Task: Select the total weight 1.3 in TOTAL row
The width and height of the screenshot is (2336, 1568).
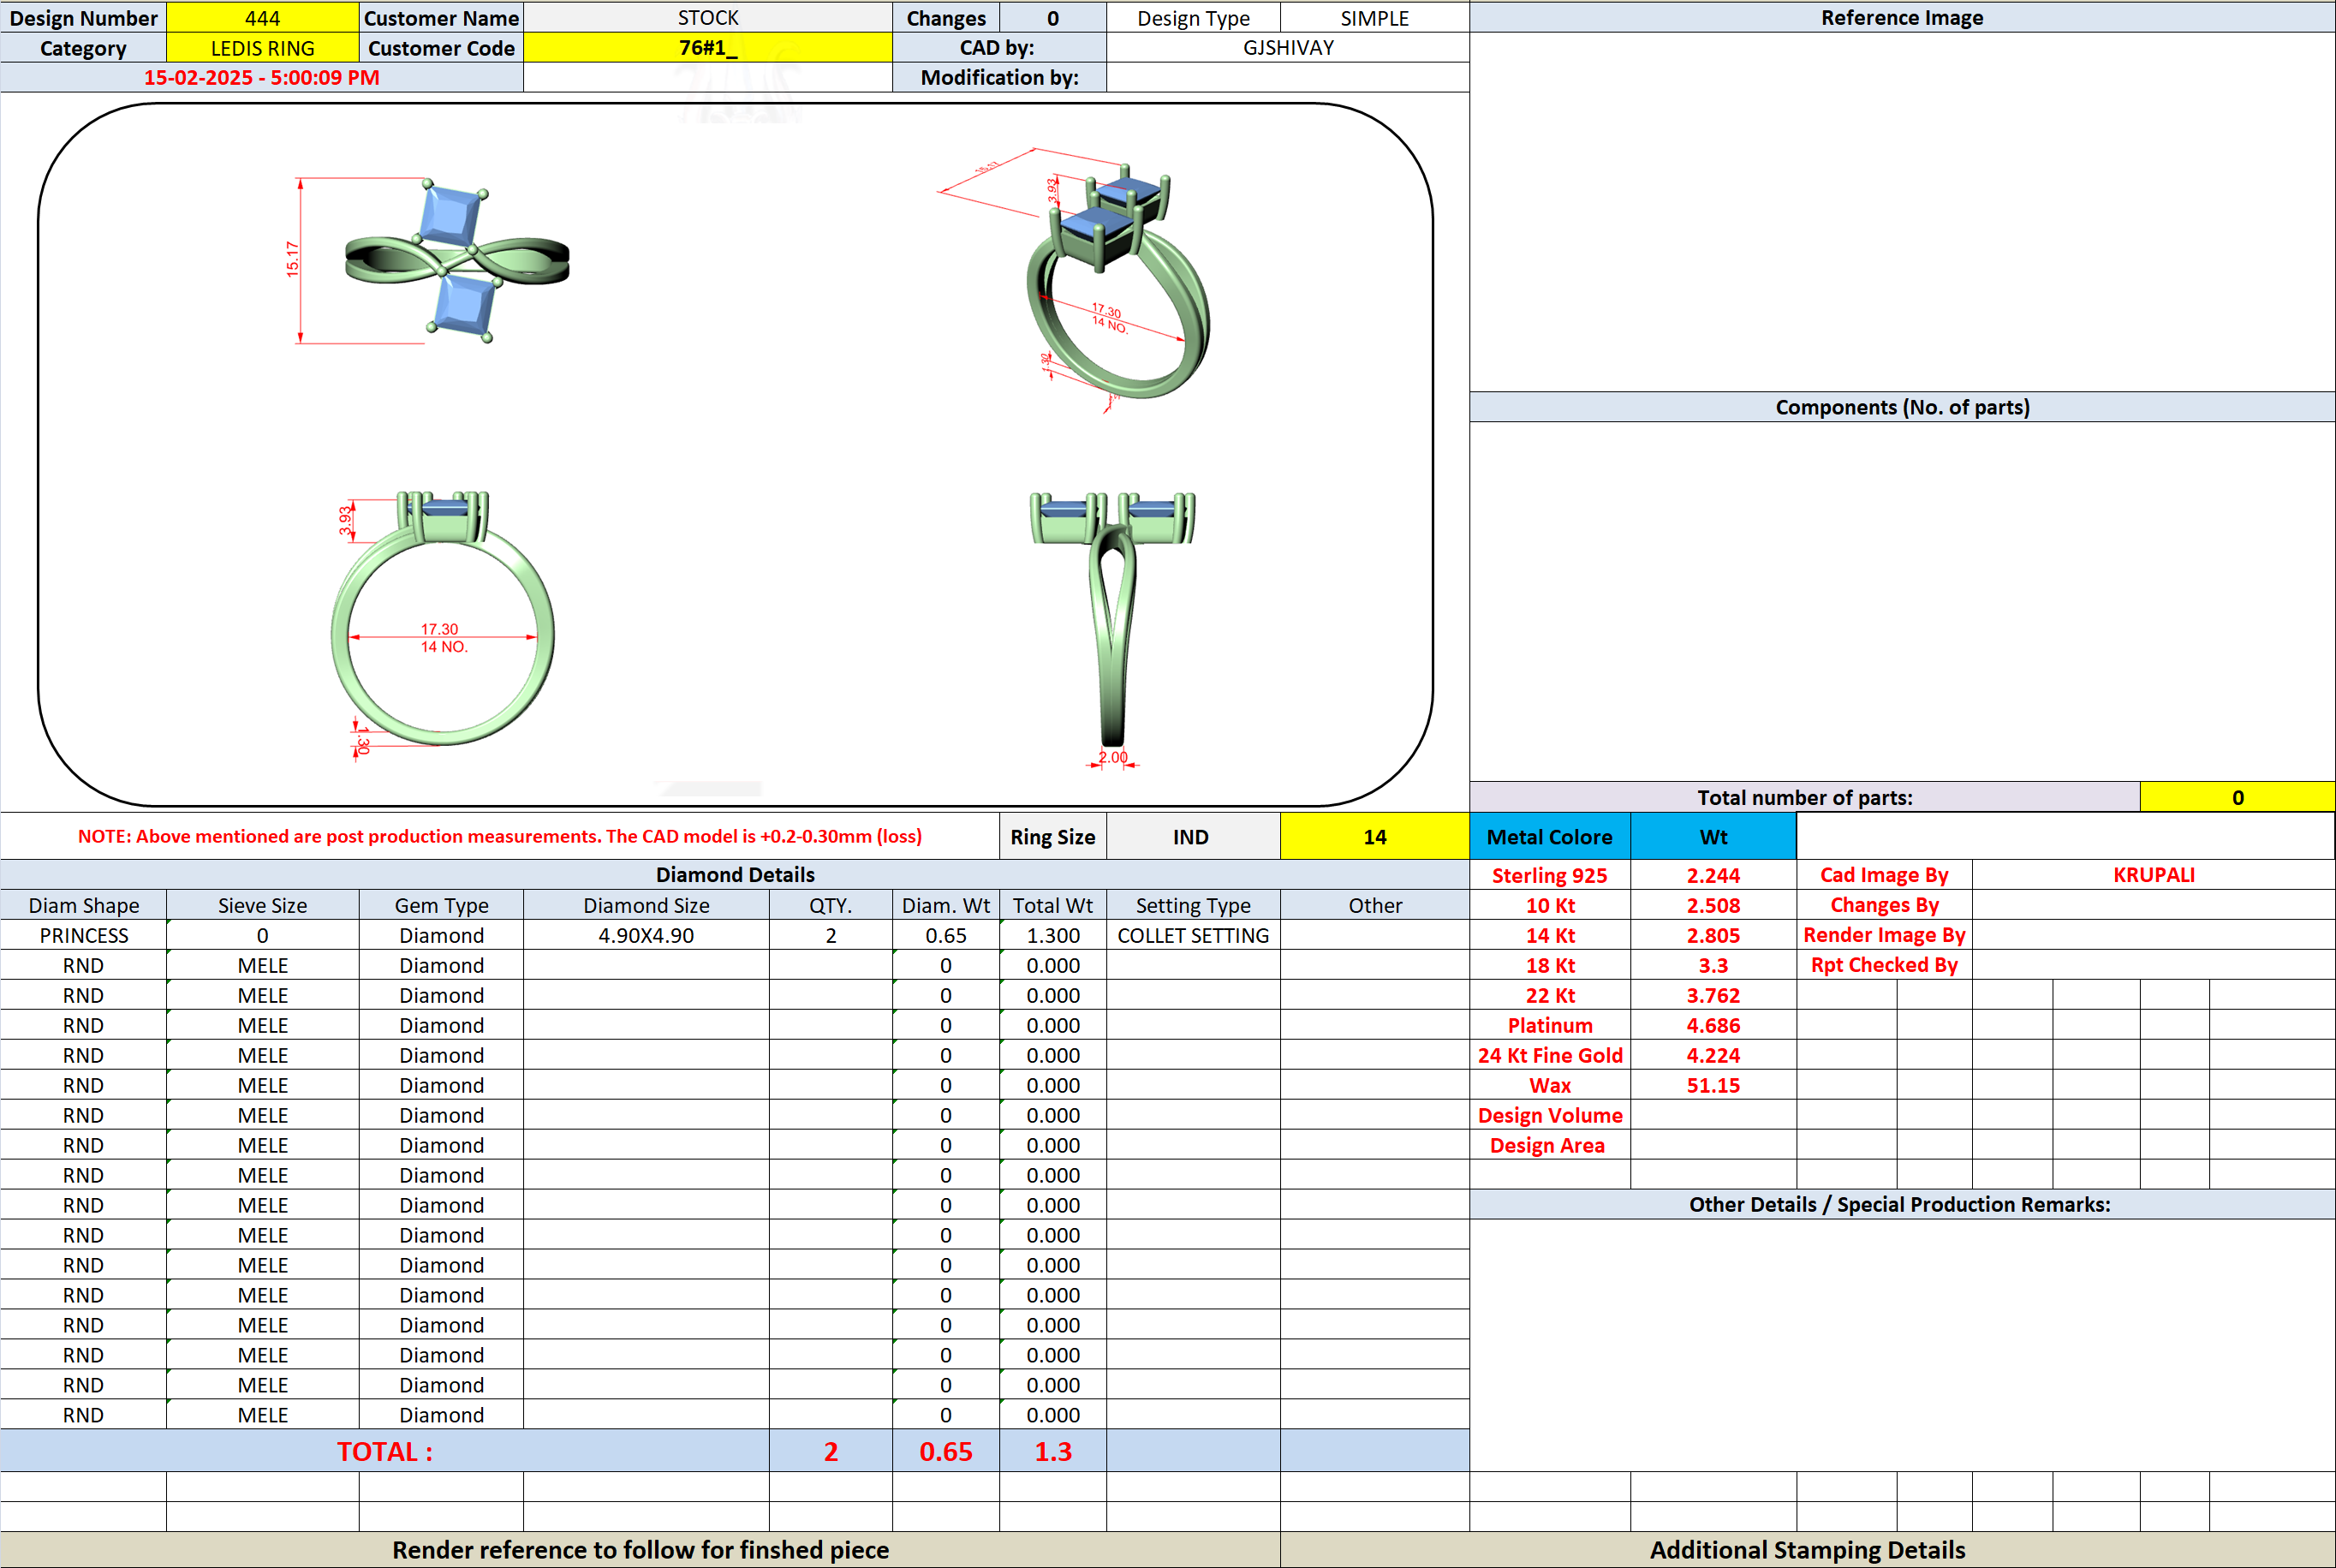Action: tap(1053, 1451)
